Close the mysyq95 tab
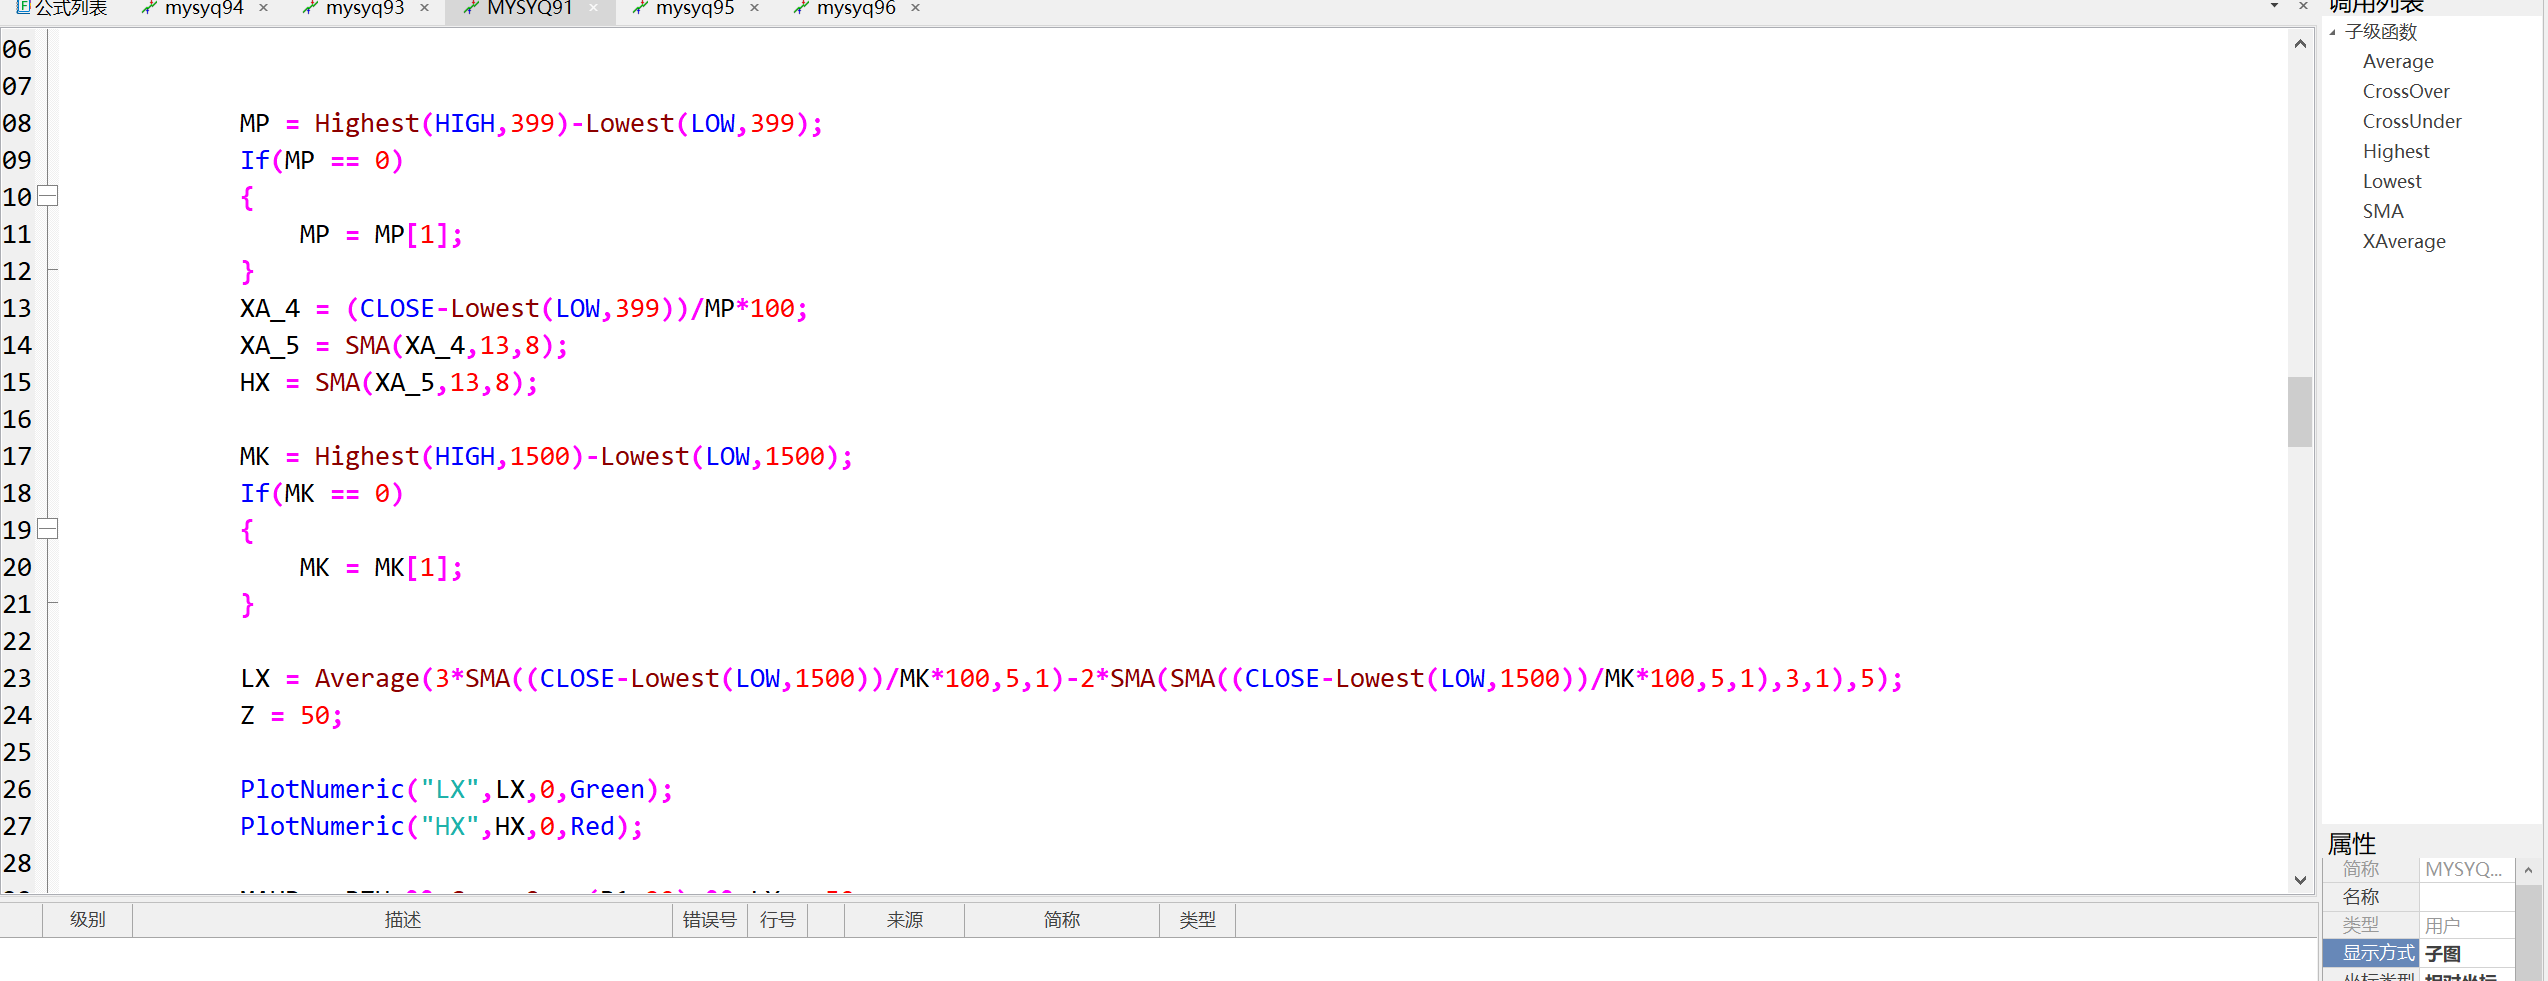Screen dimensions: 2548x981 click(x=754, y=8)
